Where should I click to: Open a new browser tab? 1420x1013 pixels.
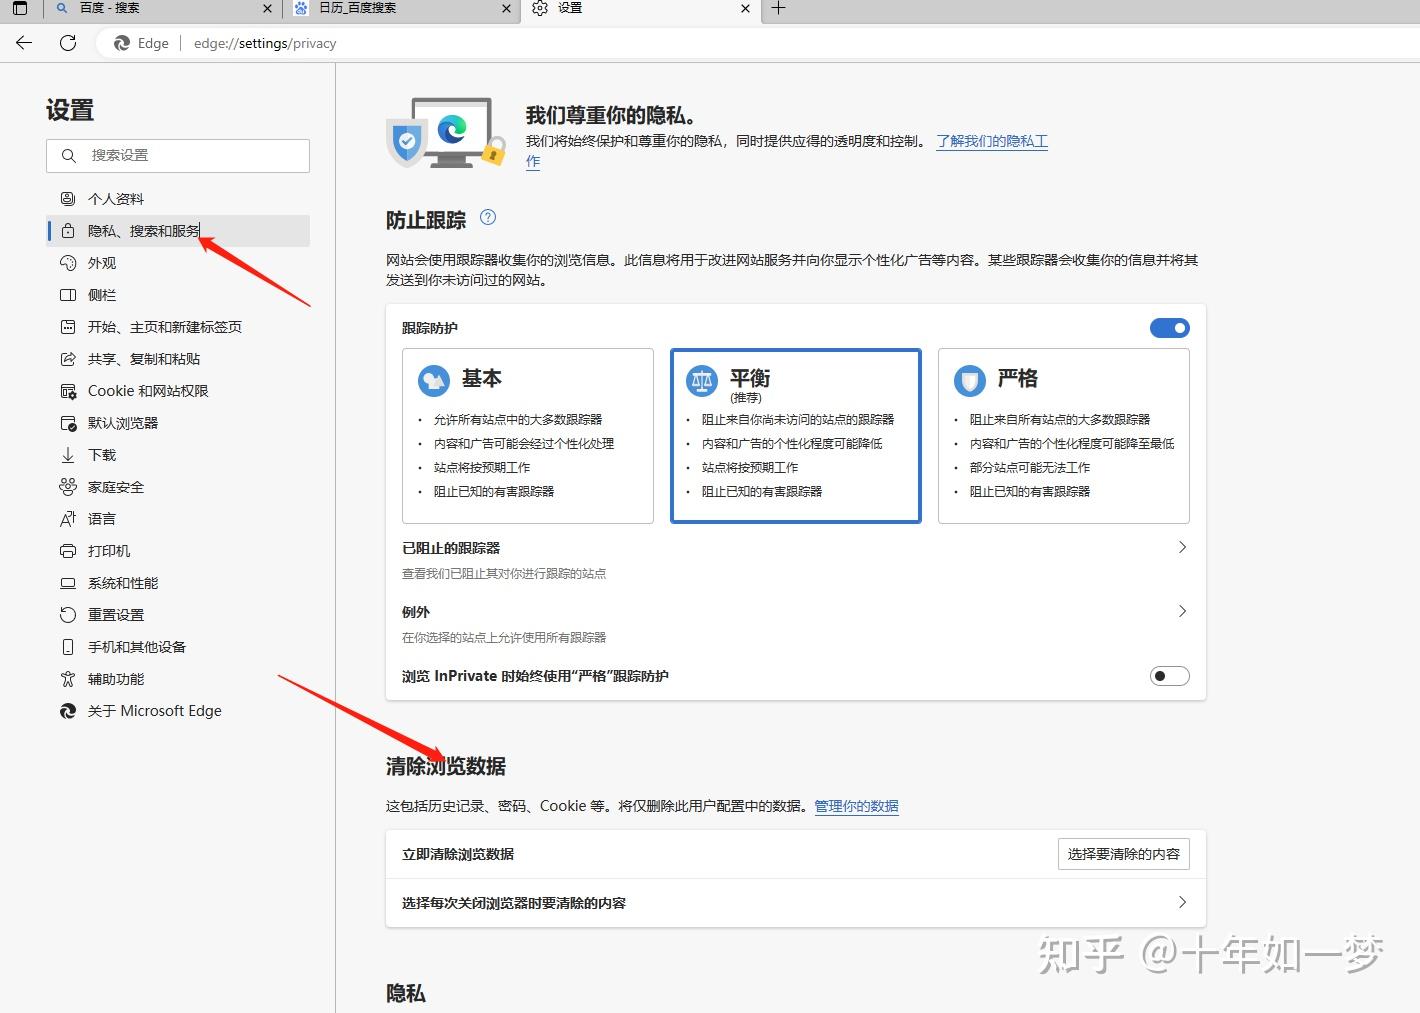coord(778,10)
